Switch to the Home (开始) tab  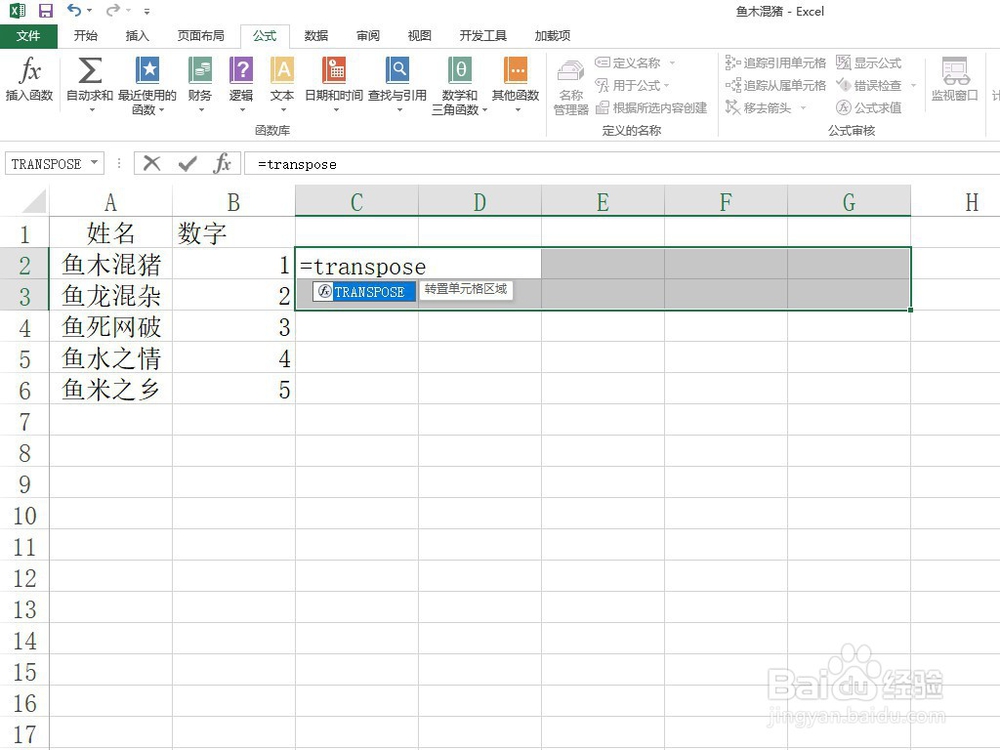(85, 36)
